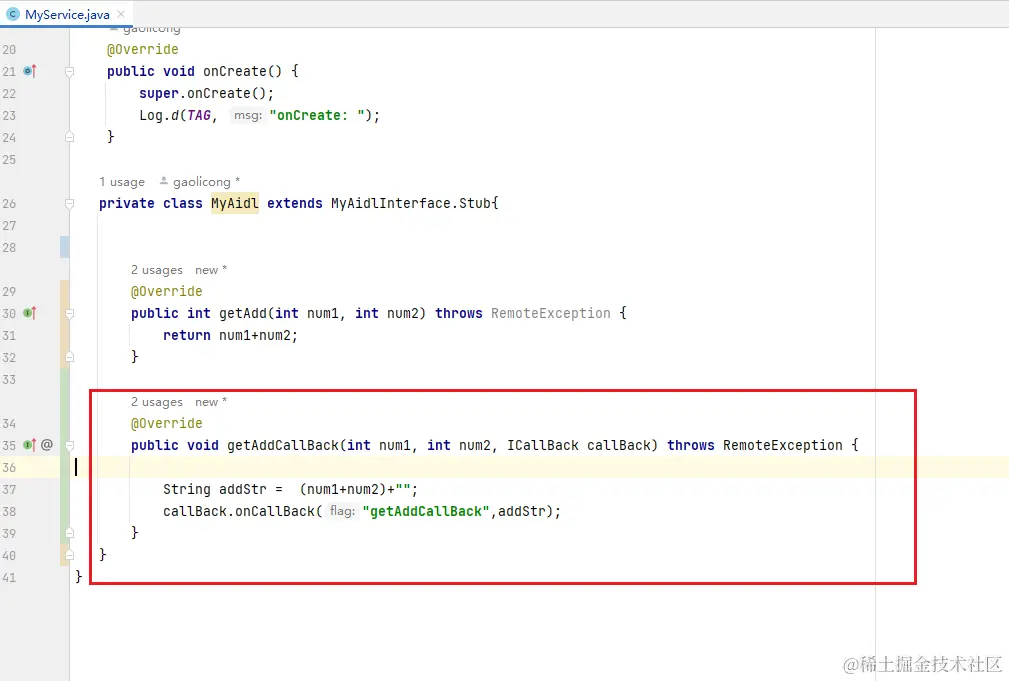This screenshot has width=1009, height=681.
Task: Open '2 usages' hint for the getAddCallBack method
Action: click(x=157, y=402)
